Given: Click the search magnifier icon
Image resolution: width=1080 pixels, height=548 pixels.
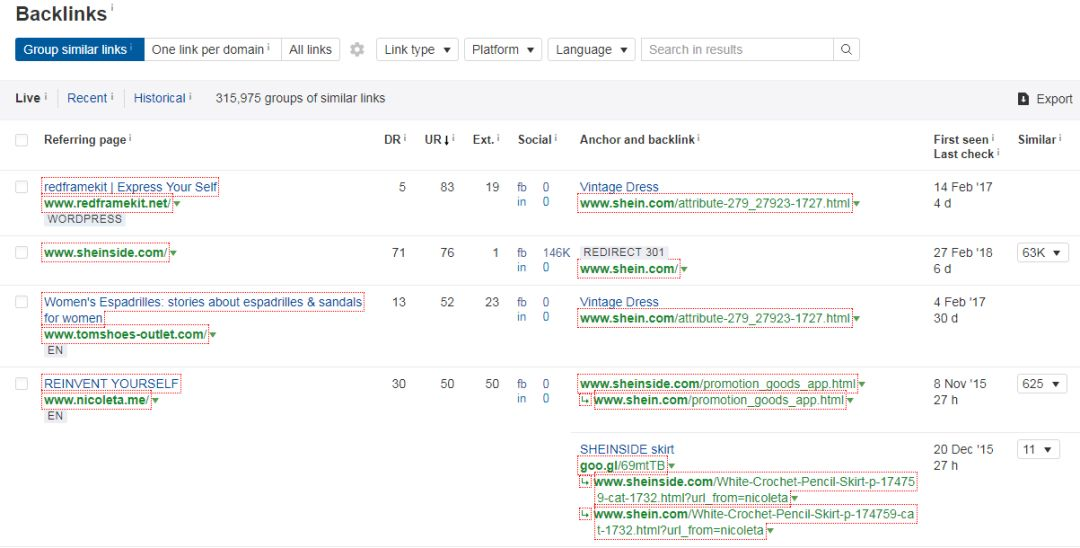Looking at the screenshot, I should click(x=847, y=50).
